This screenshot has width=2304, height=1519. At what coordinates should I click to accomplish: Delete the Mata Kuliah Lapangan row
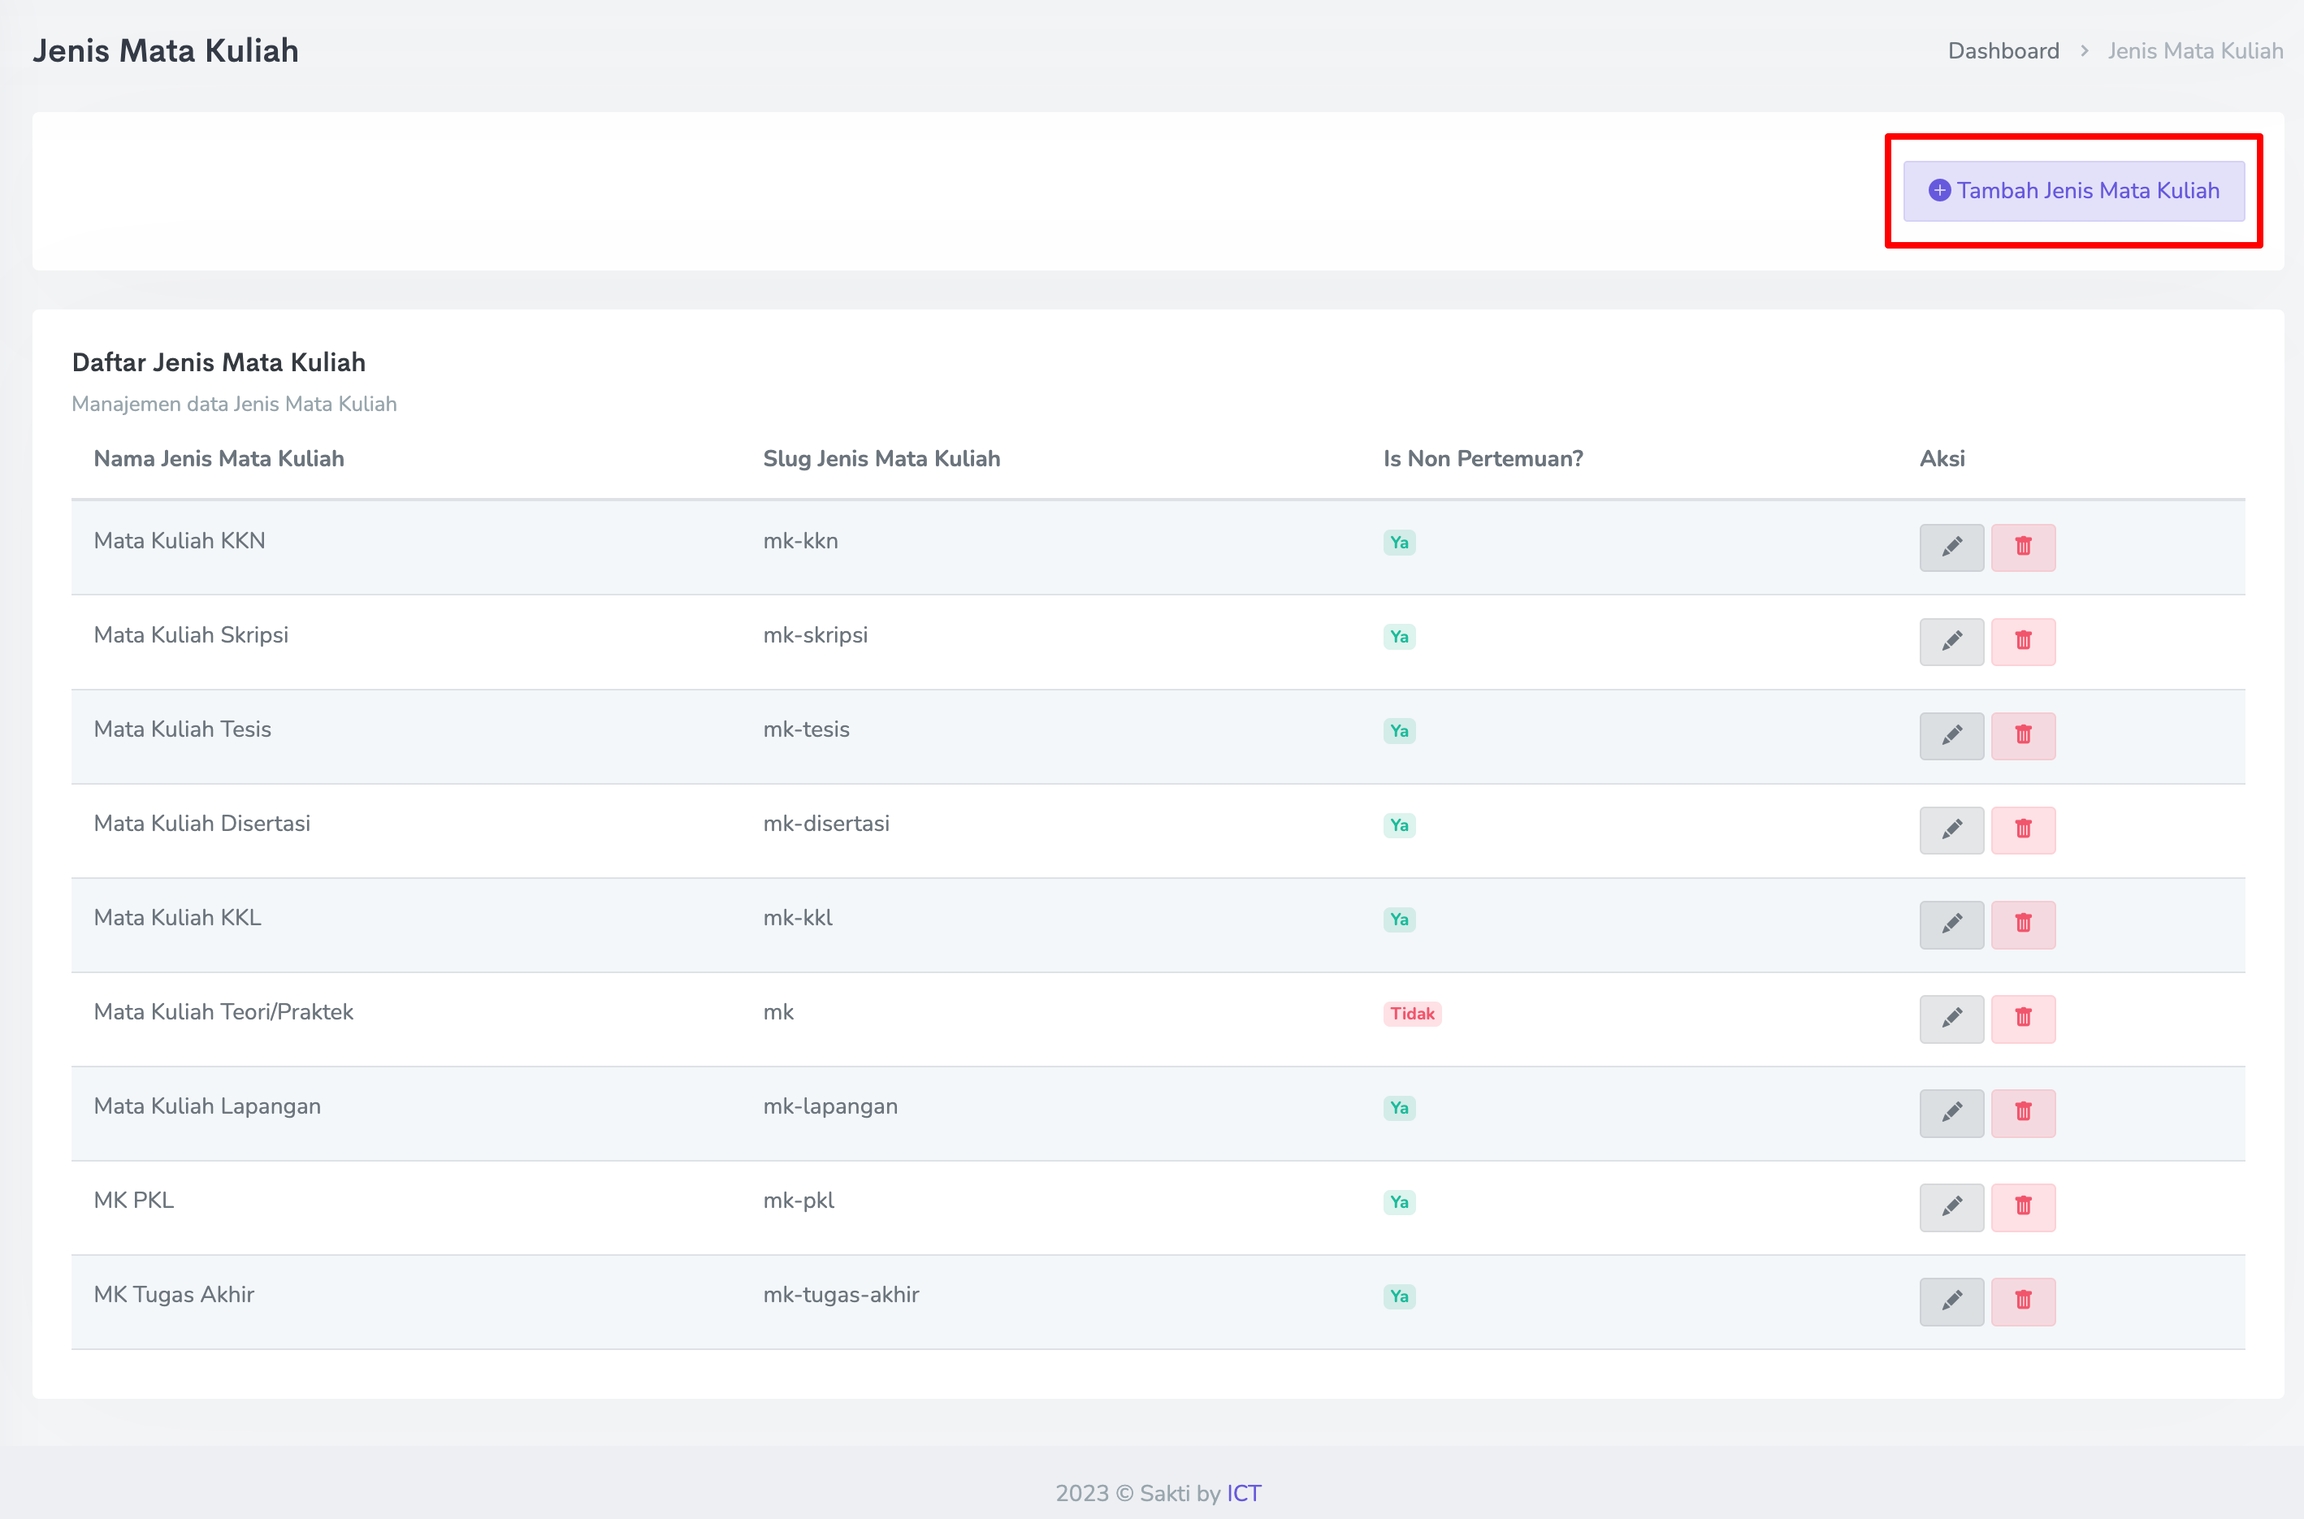coord(2022,1112)
